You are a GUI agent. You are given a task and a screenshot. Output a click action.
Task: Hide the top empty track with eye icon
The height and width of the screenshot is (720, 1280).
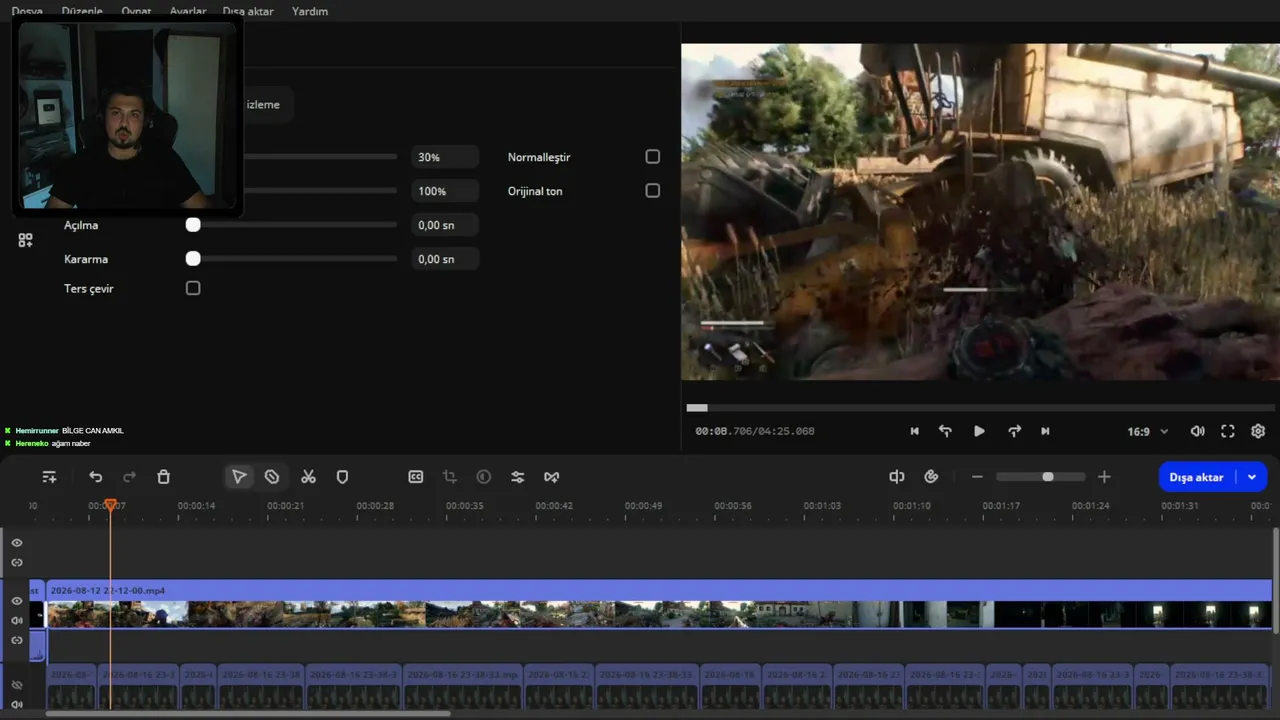coord(17,543)
